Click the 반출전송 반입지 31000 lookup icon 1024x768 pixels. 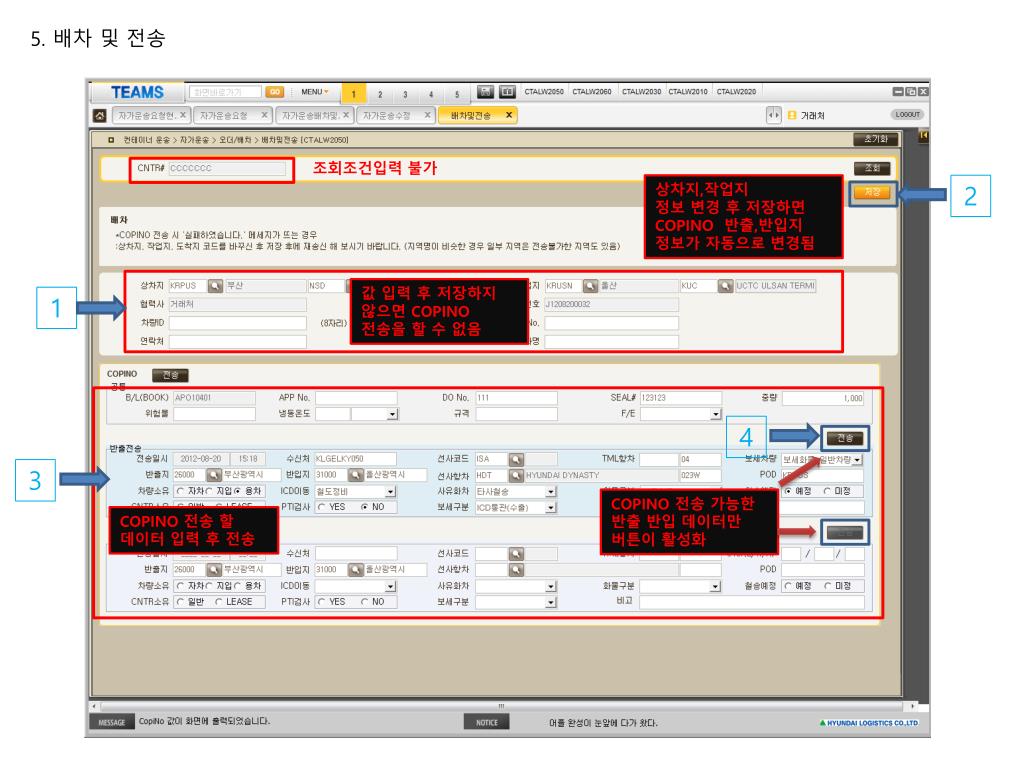356,475
